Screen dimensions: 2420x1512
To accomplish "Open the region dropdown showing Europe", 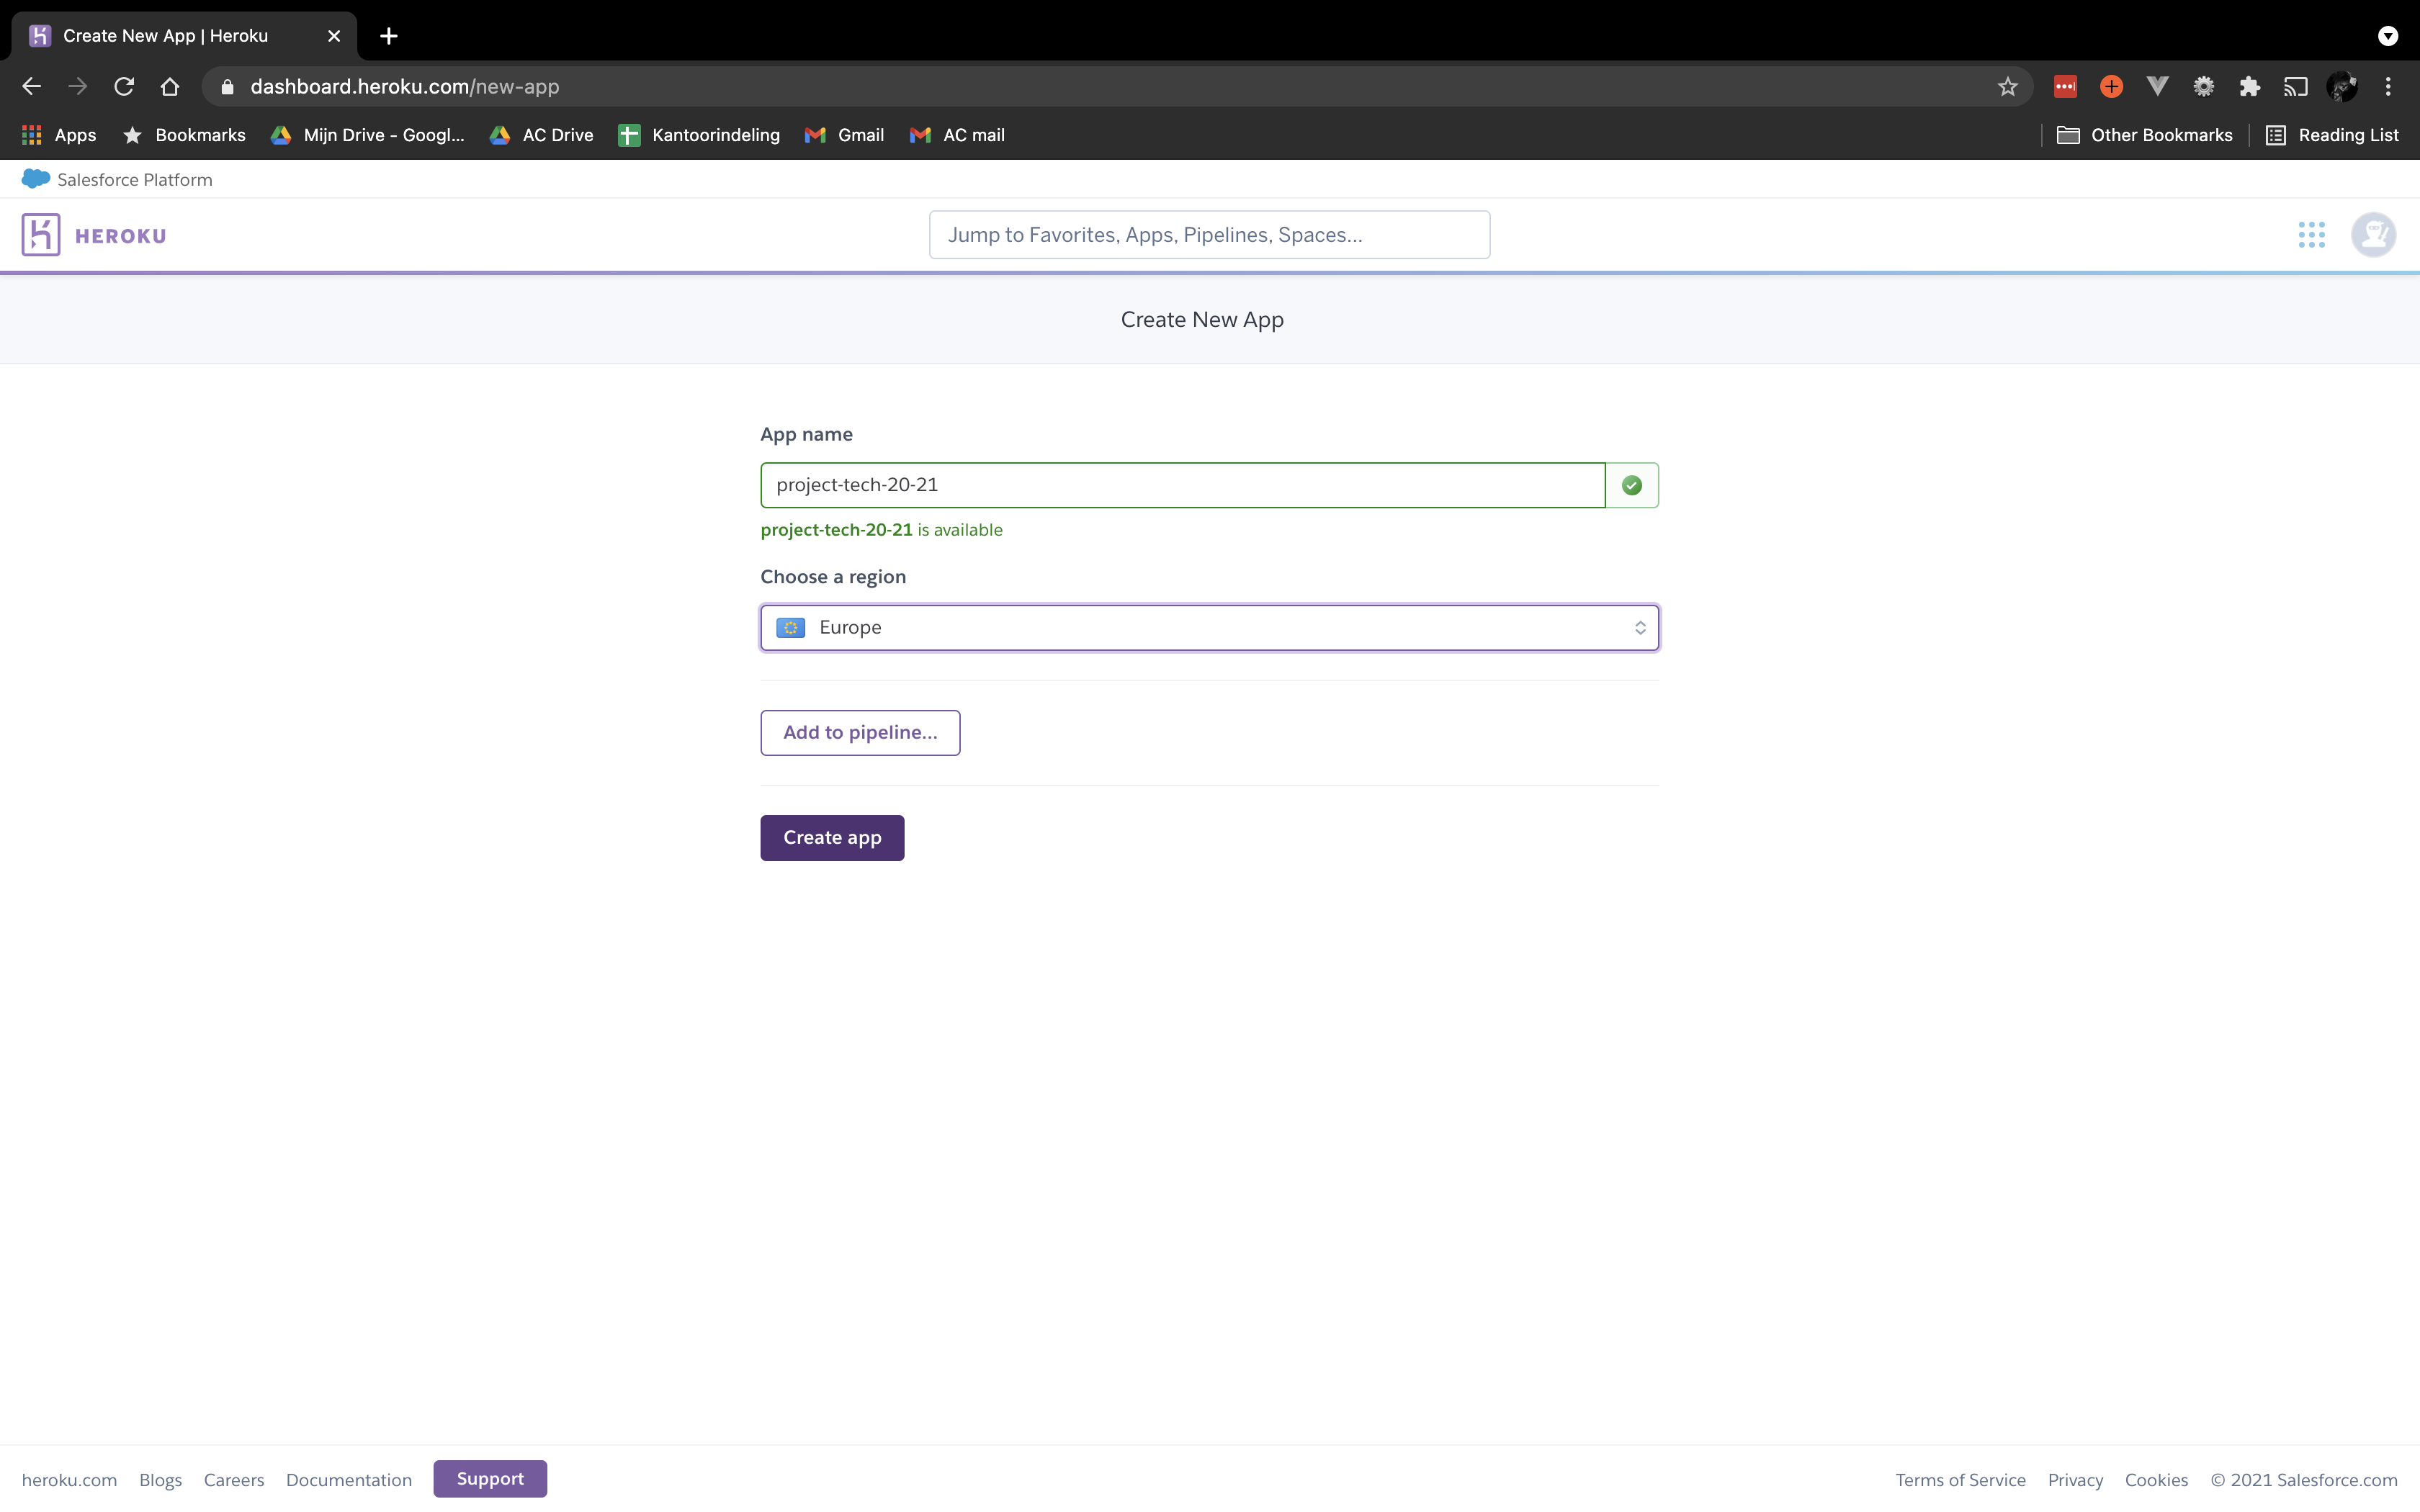I will (1208, 627).
